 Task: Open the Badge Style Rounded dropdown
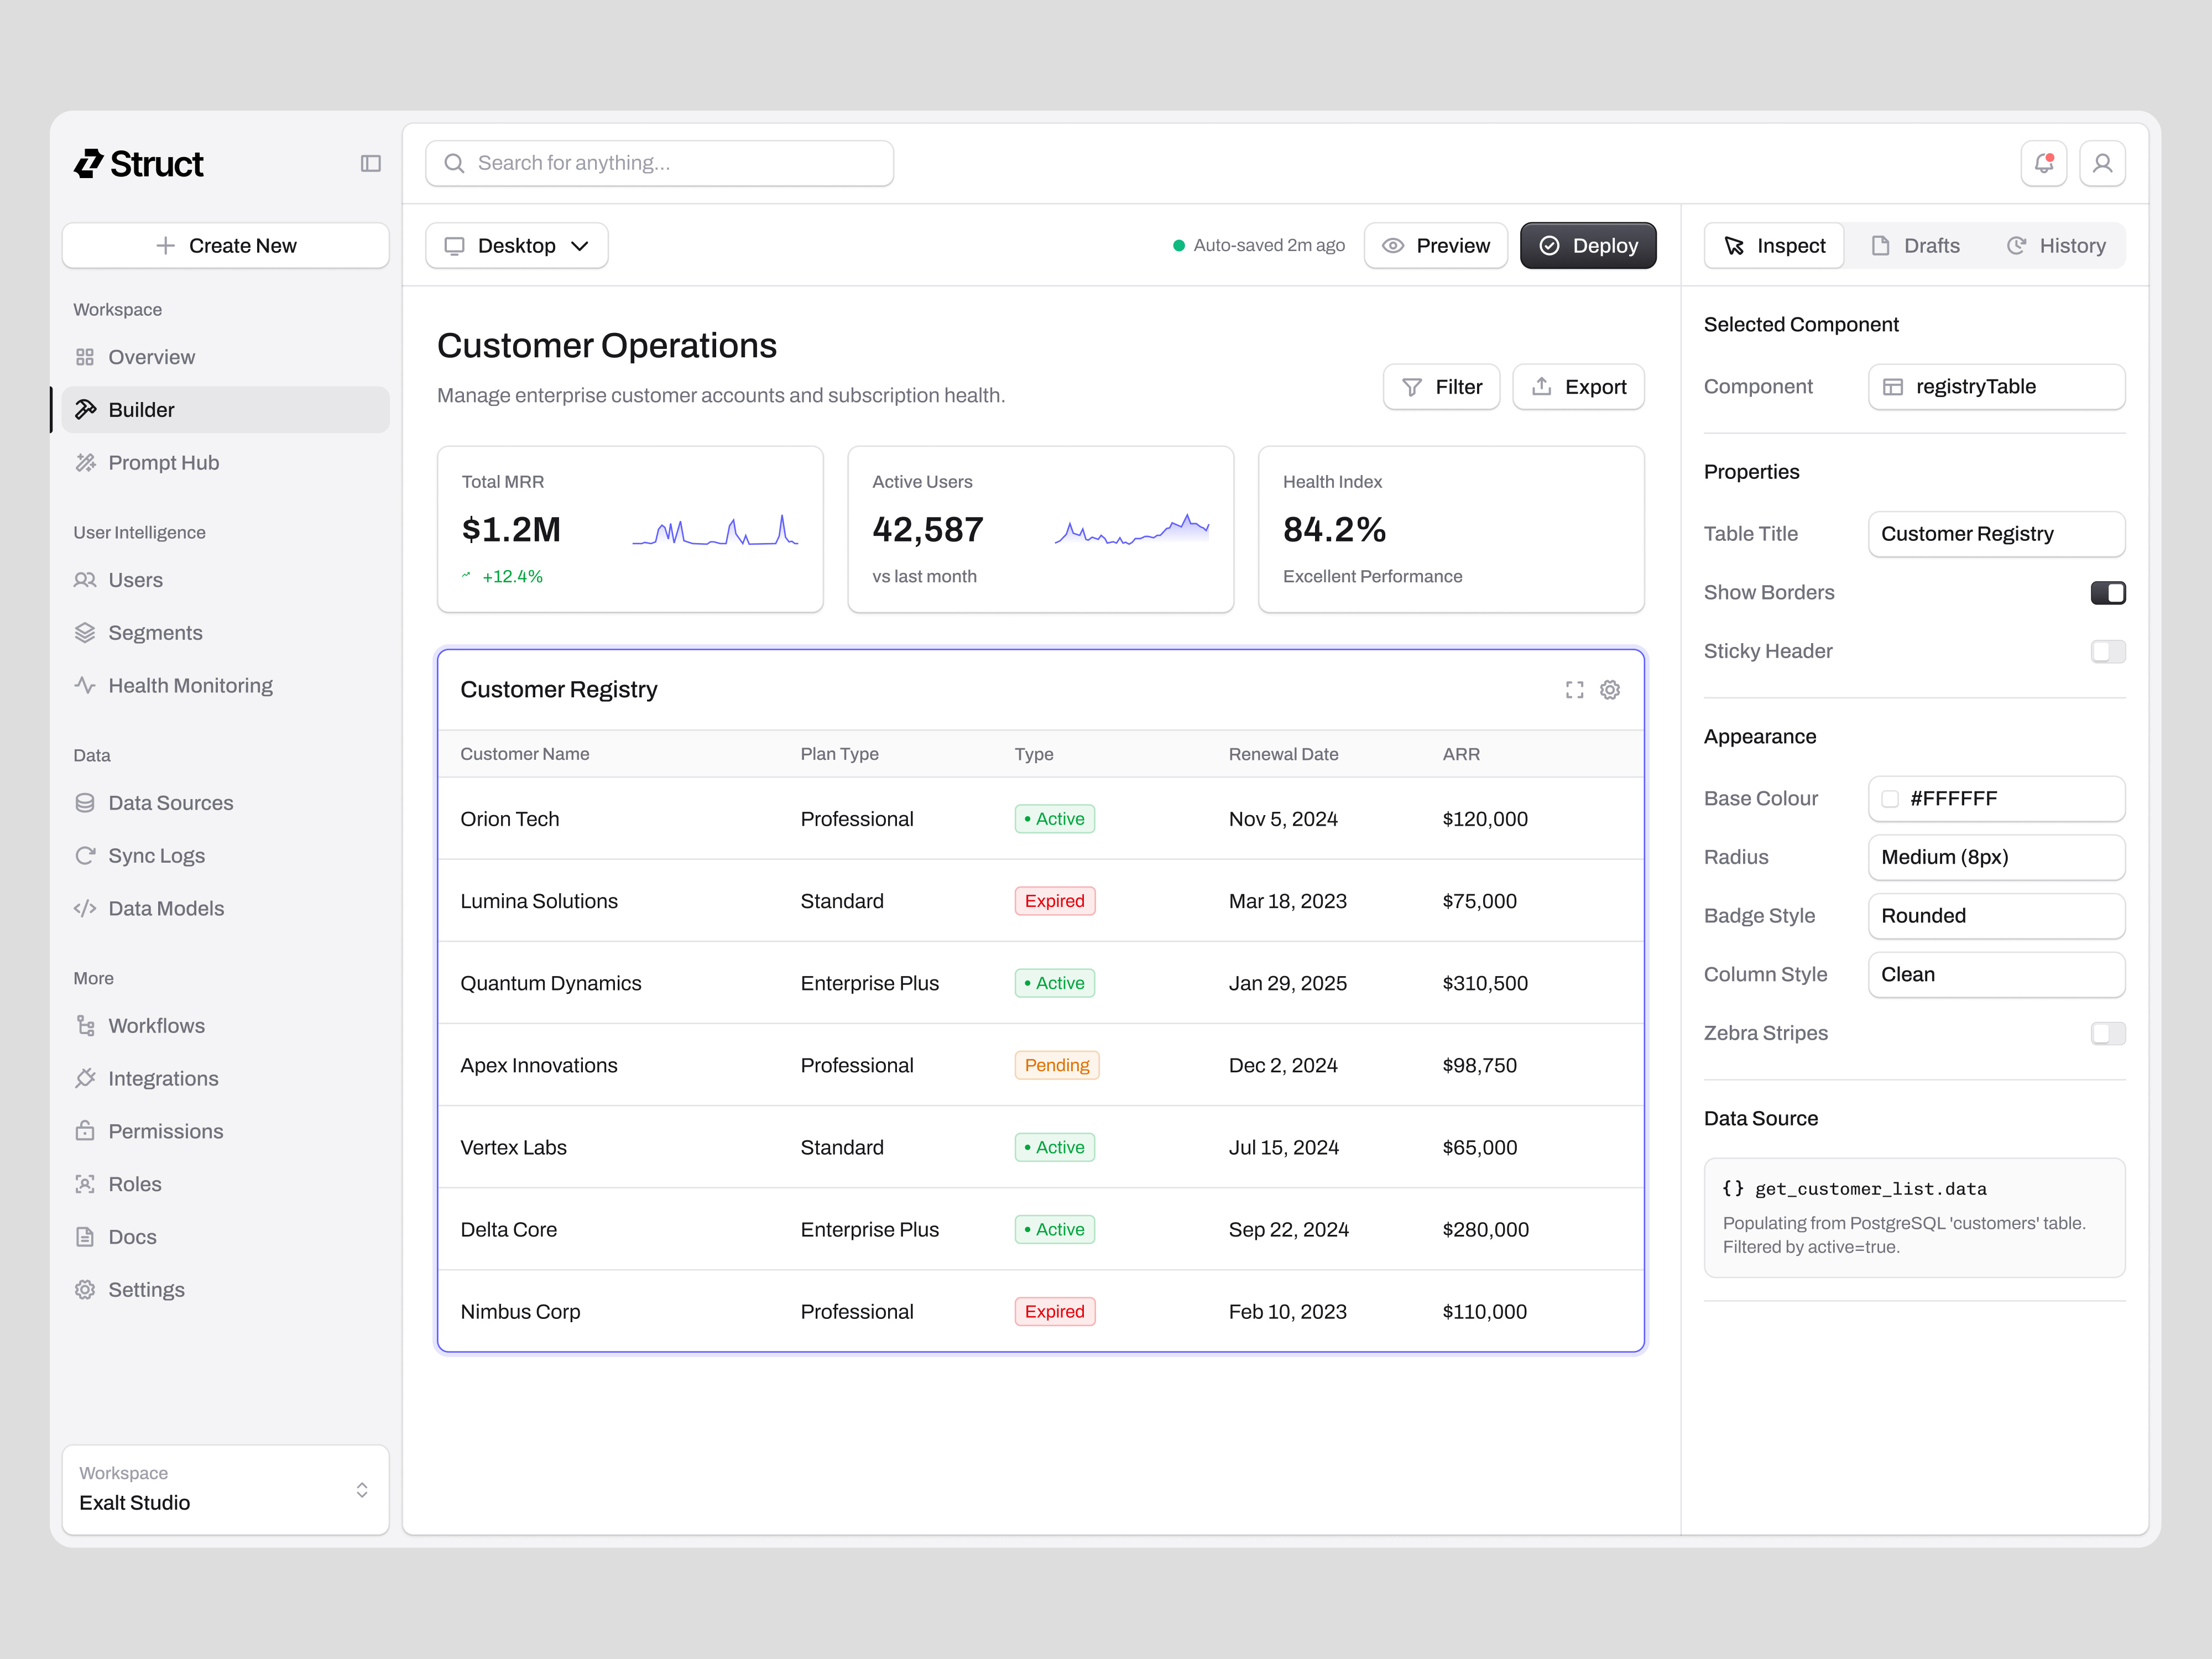(x=1996, y=916)
